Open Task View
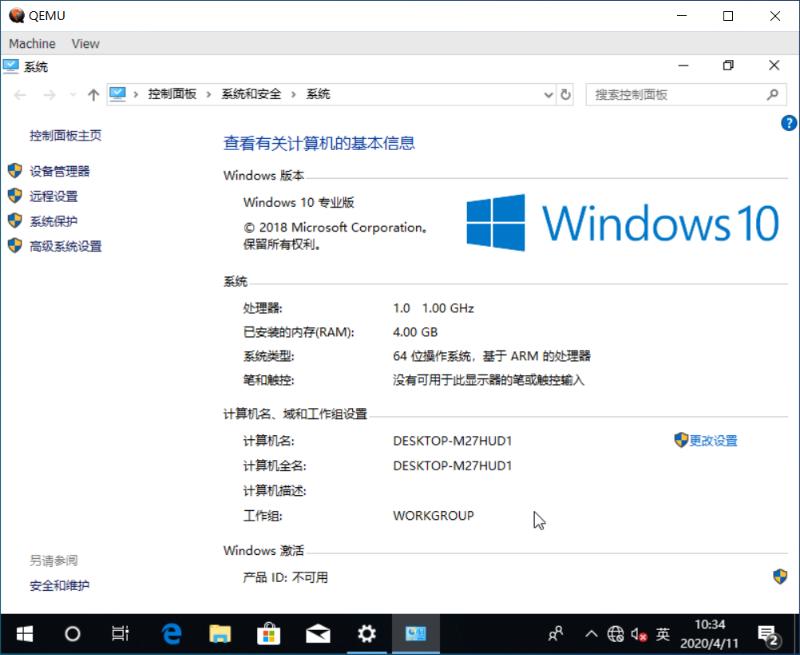Viewport: 800px width, 655px height. click(x=120, y=633)
